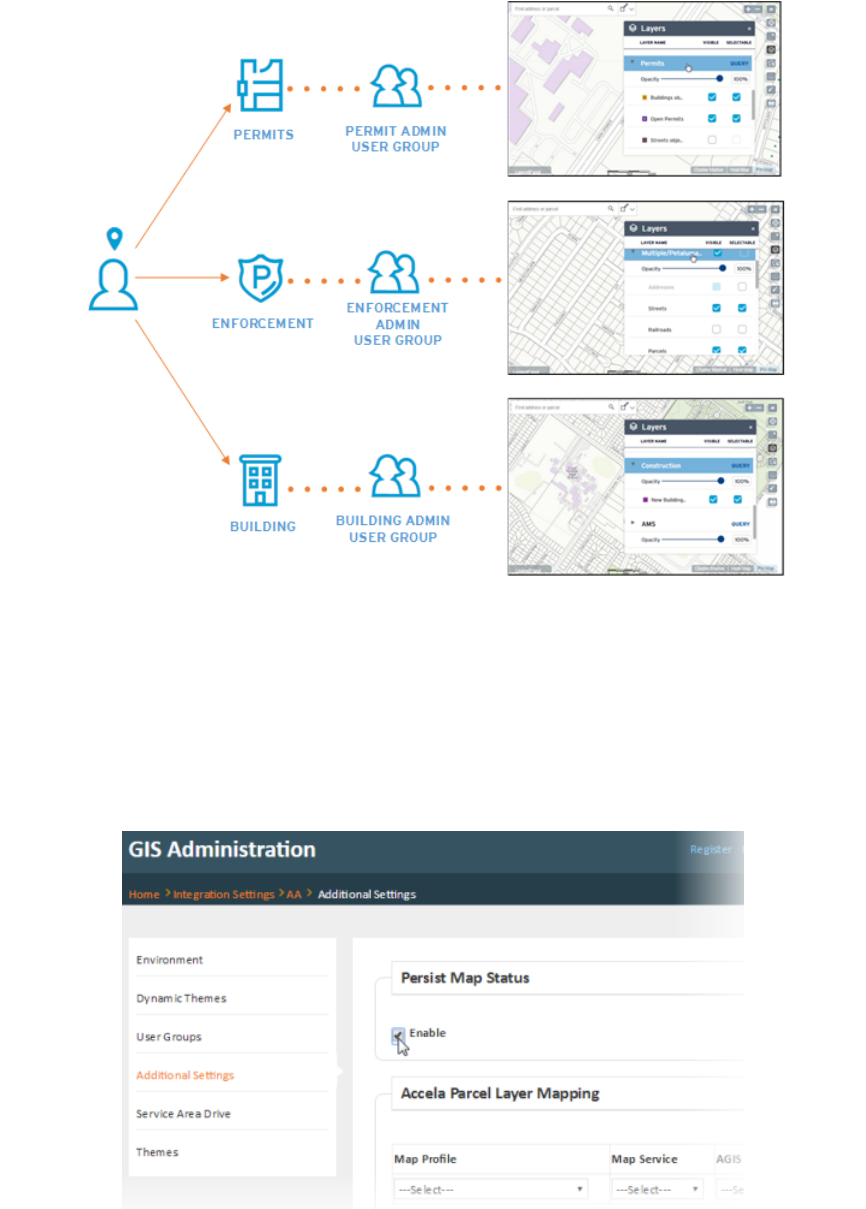Image resolution: width=866 pixels, height=1209 pixels.
Task: Click the Building Admin User Group people icon
Action: coord(394,476)
